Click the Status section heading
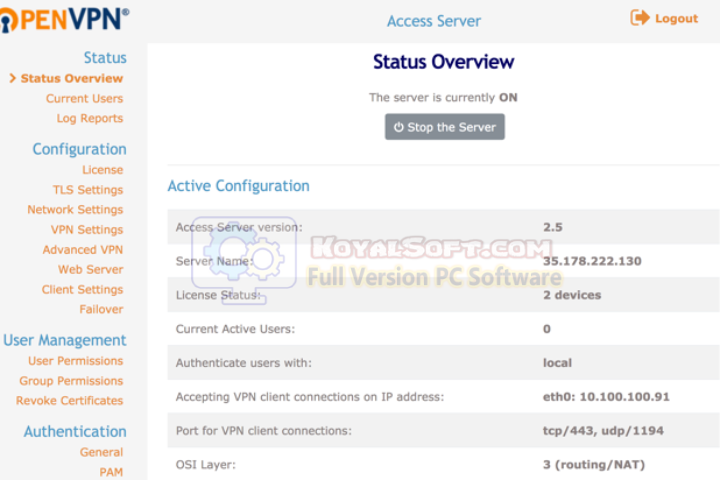The image size is (720, 480). click(105, 58)
